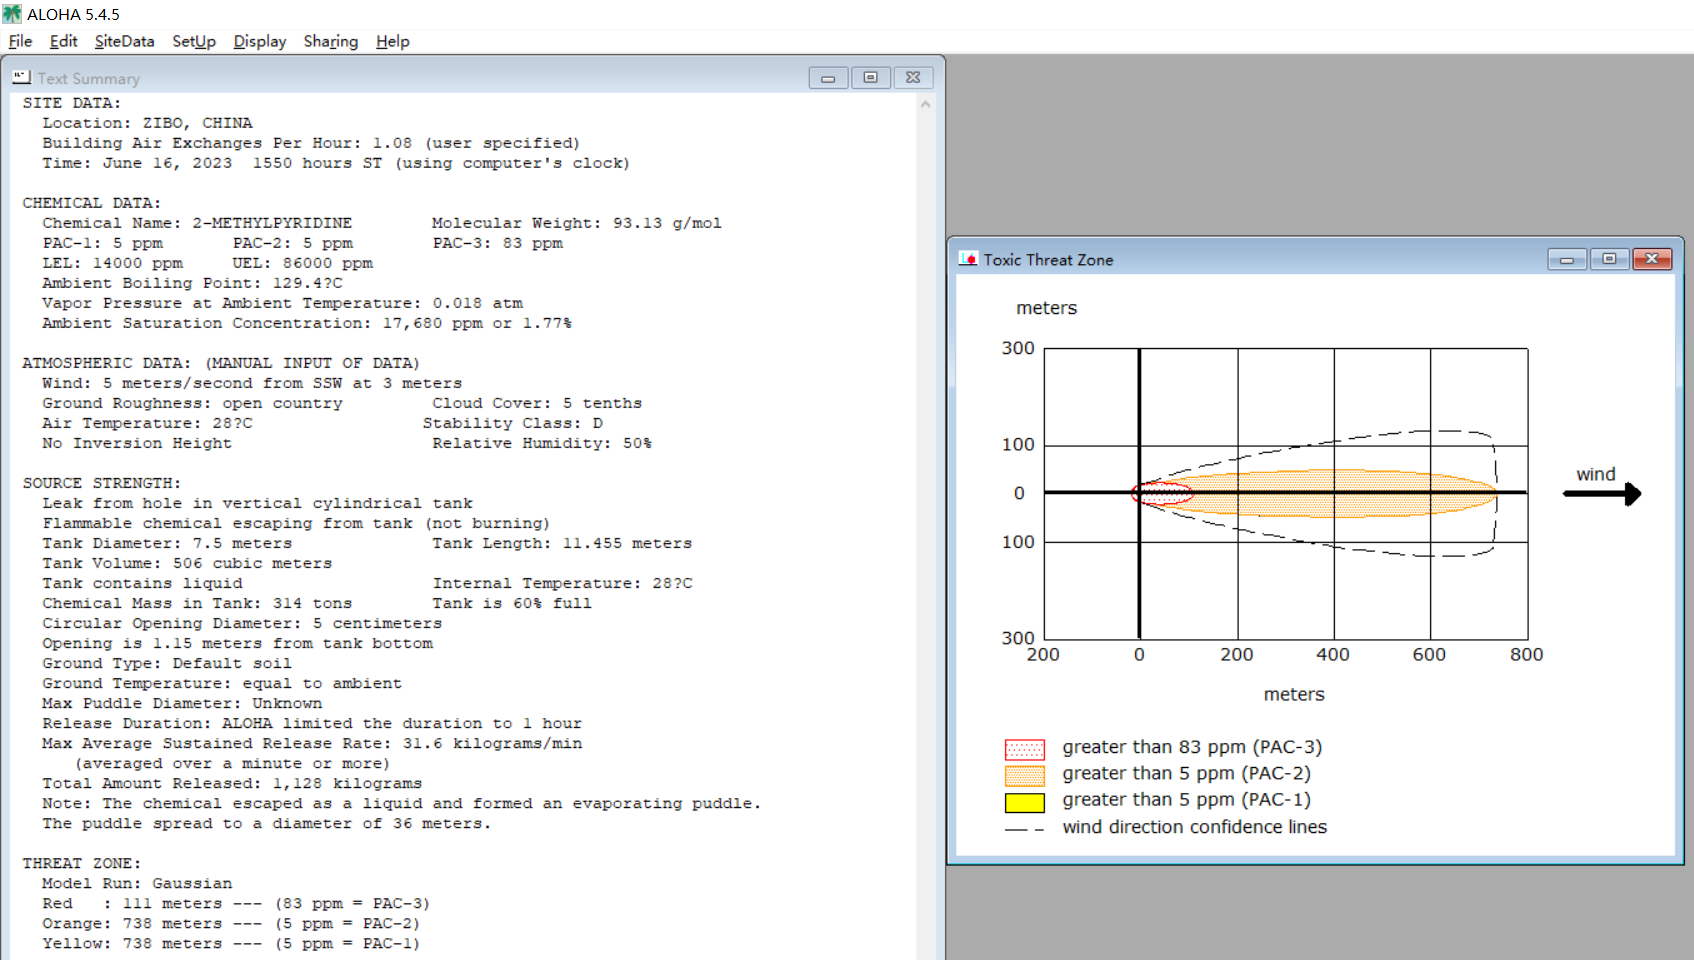Click the ALOHA palm tree application icon
Screen dimensions: 1694x960
12,14
